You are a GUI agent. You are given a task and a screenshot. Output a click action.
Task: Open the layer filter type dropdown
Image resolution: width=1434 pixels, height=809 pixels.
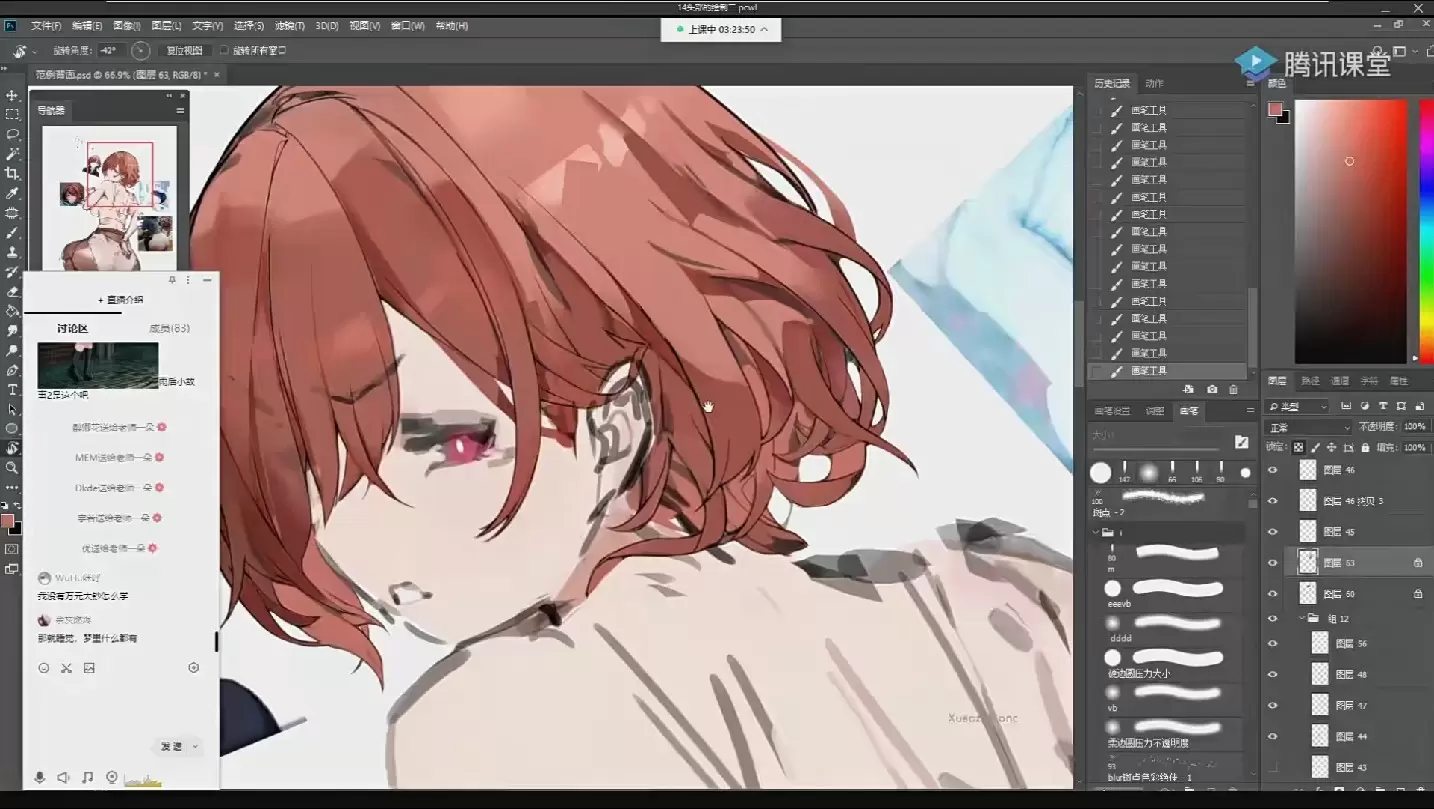1297,406
